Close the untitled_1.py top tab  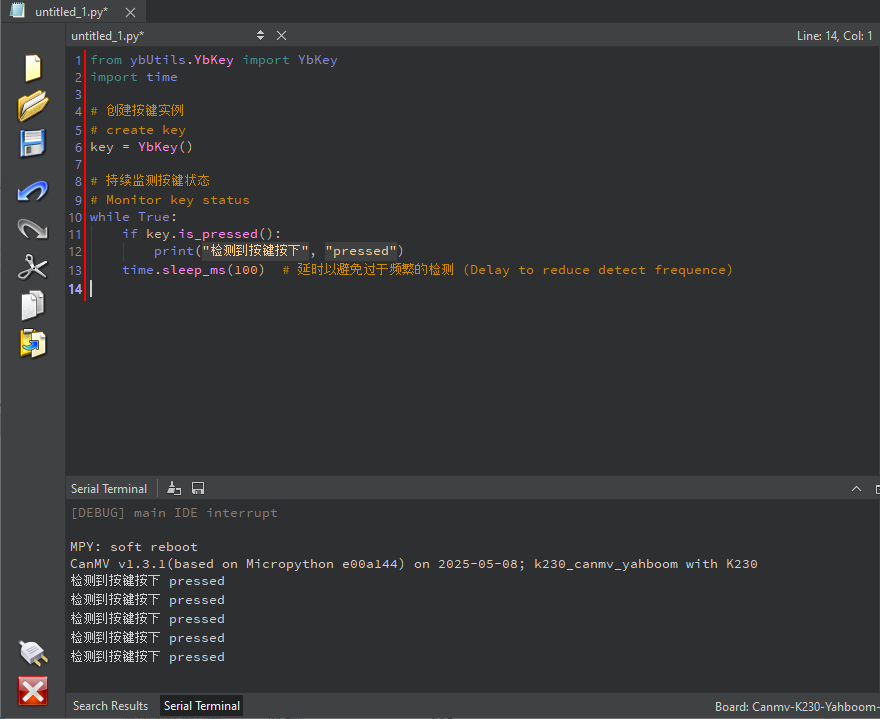click(130, 12)
